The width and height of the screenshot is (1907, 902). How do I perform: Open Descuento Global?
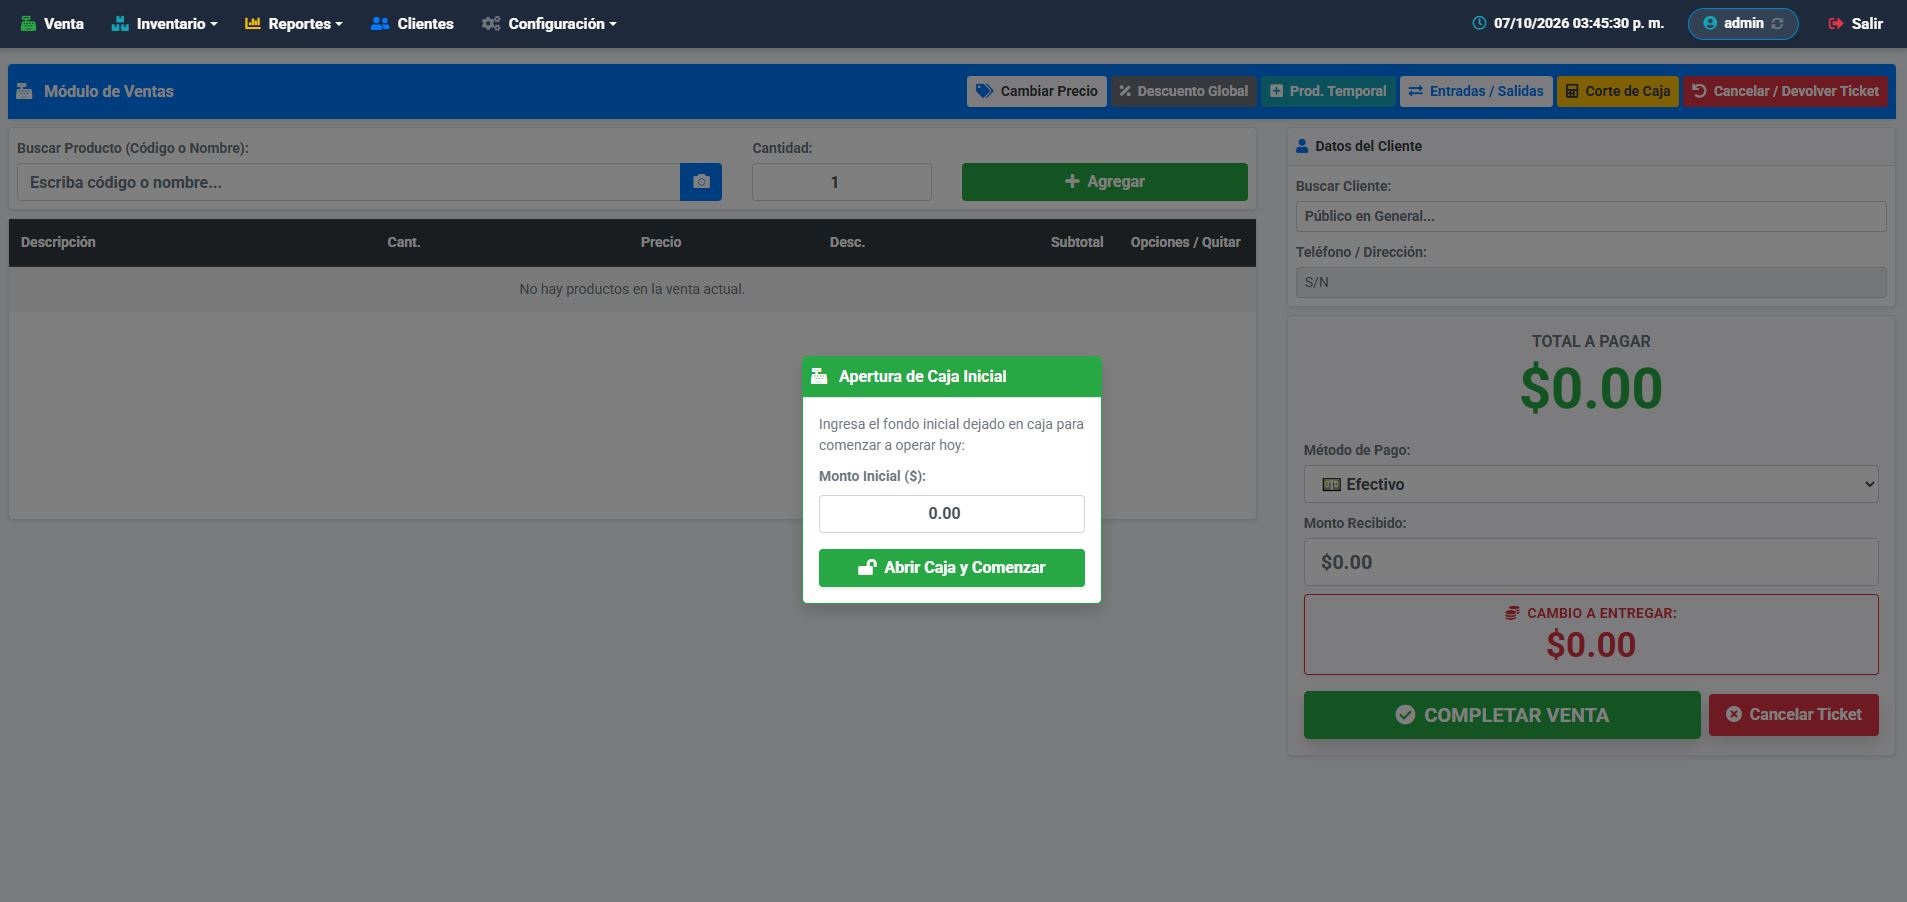click(x=1183, y=91)
